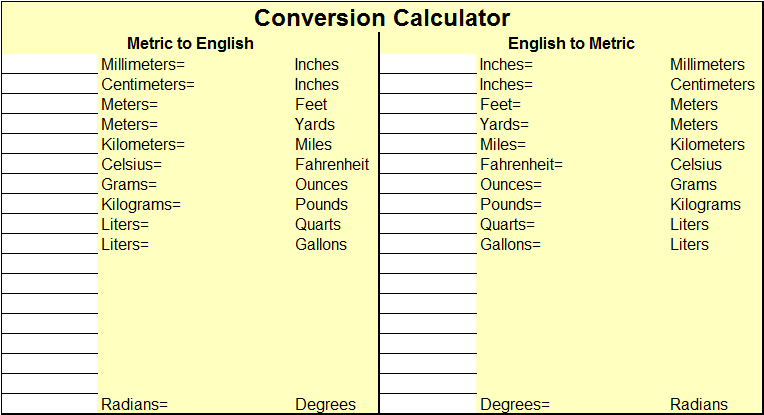This screenshot has width=764, height=415.
Task: Select the Inches to Millimeters input cell
Action: click(x=428, y=64)
